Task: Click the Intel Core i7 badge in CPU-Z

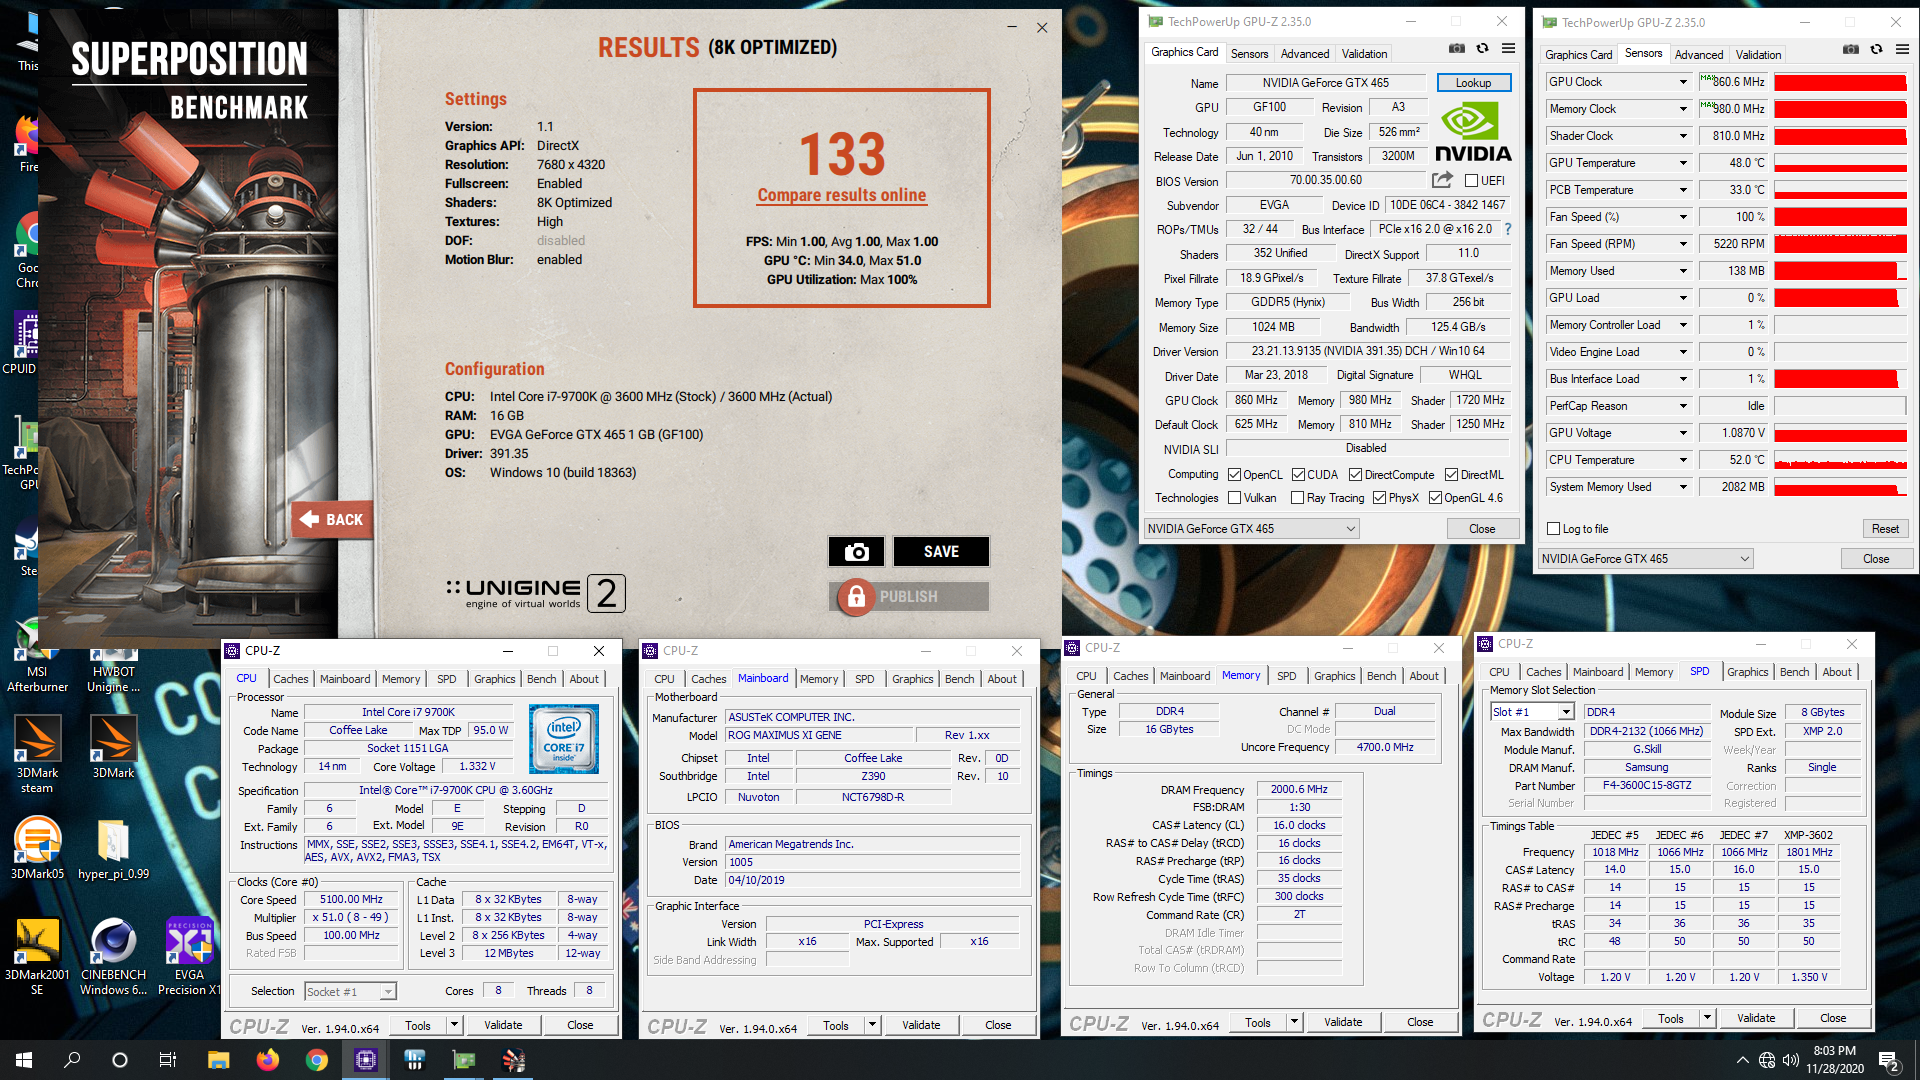Action: click(564, 739)
